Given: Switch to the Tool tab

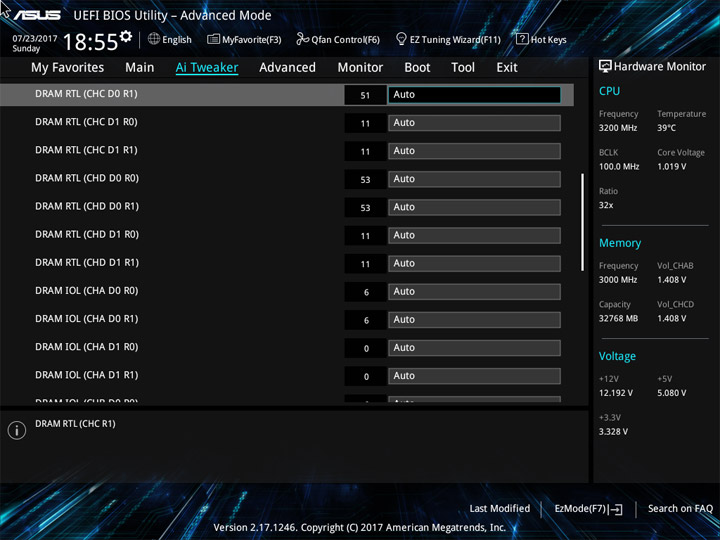Looking at the screenshot, I should pyautogui.click(x=463, y=68).
